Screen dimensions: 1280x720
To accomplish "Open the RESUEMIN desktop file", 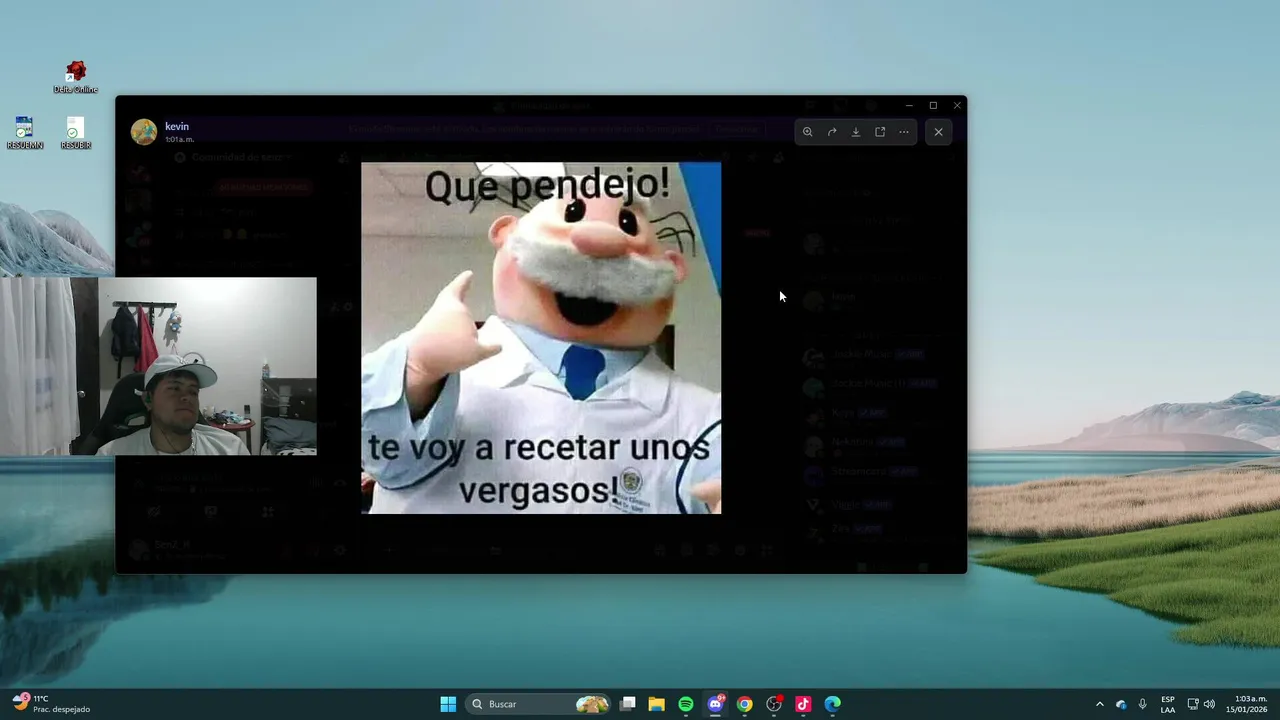I will click(x=25, y=133).
